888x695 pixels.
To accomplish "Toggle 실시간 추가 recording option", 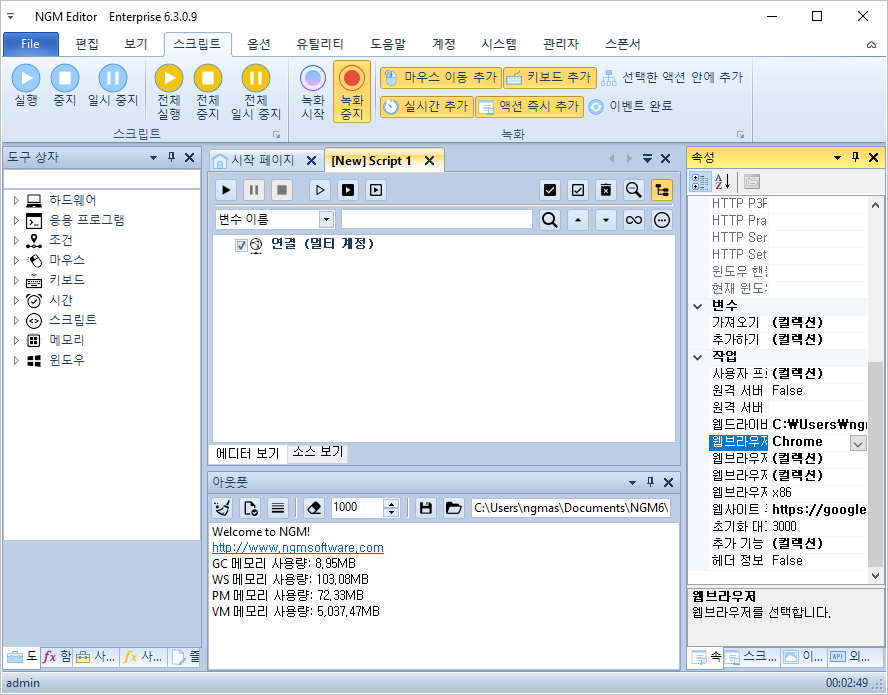I will click(426, 106).
